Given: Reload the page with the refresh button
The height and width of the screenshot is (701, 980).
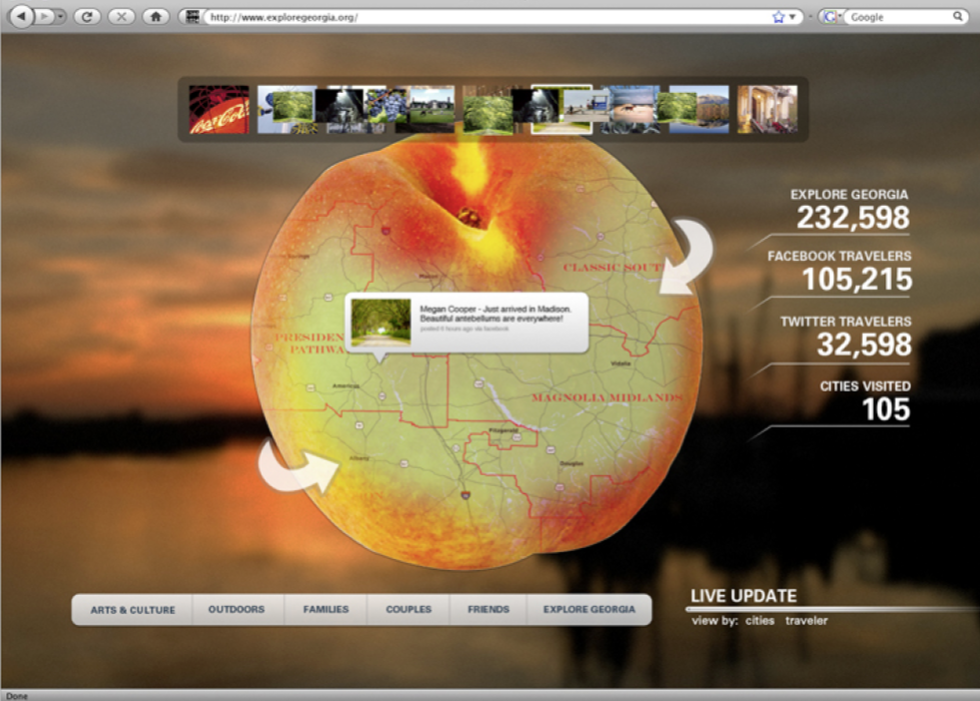Looking at the screenshot, I should click(x=88, y=16).
